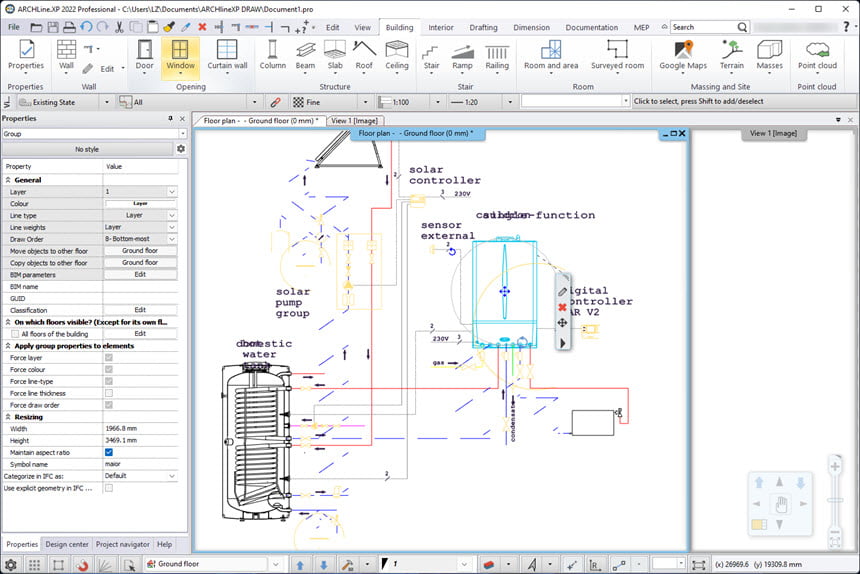The width and height of the screenshot is (860, 574).
Task: Select the Railing tool
Action: (497, 56)
